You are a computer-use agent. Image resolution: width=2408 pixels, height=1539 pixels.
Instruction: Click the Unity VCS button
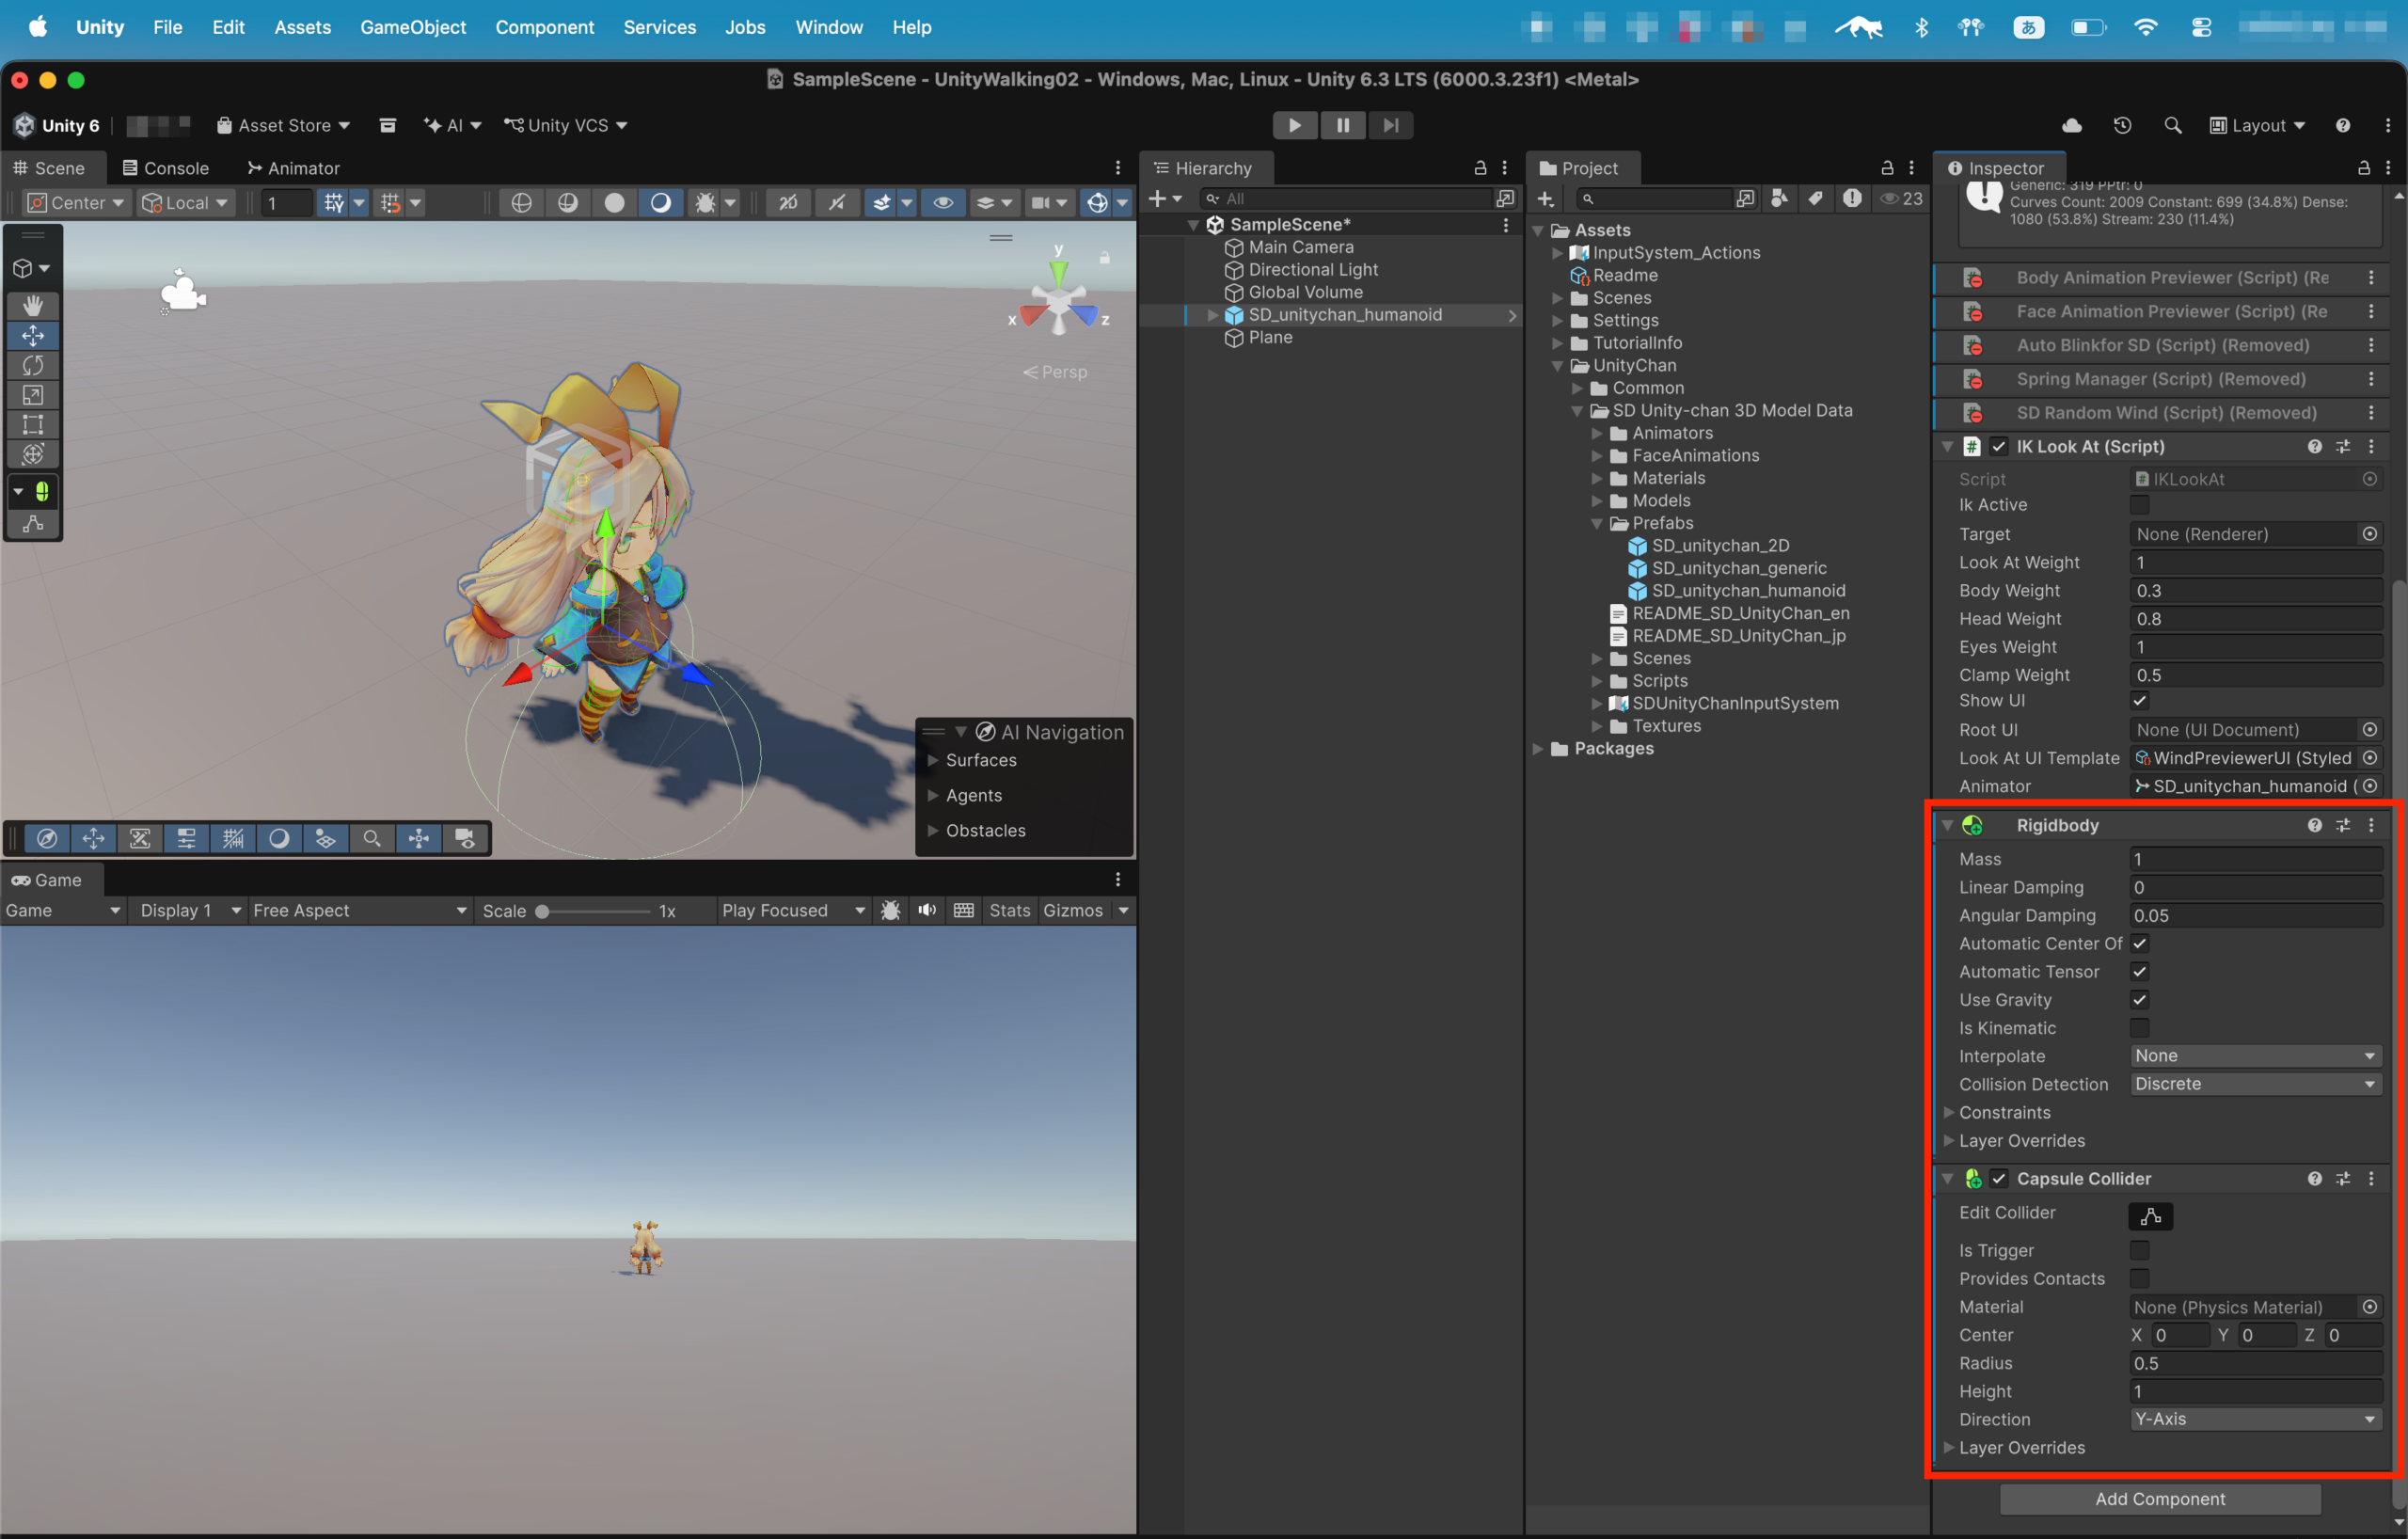[565, 125]
